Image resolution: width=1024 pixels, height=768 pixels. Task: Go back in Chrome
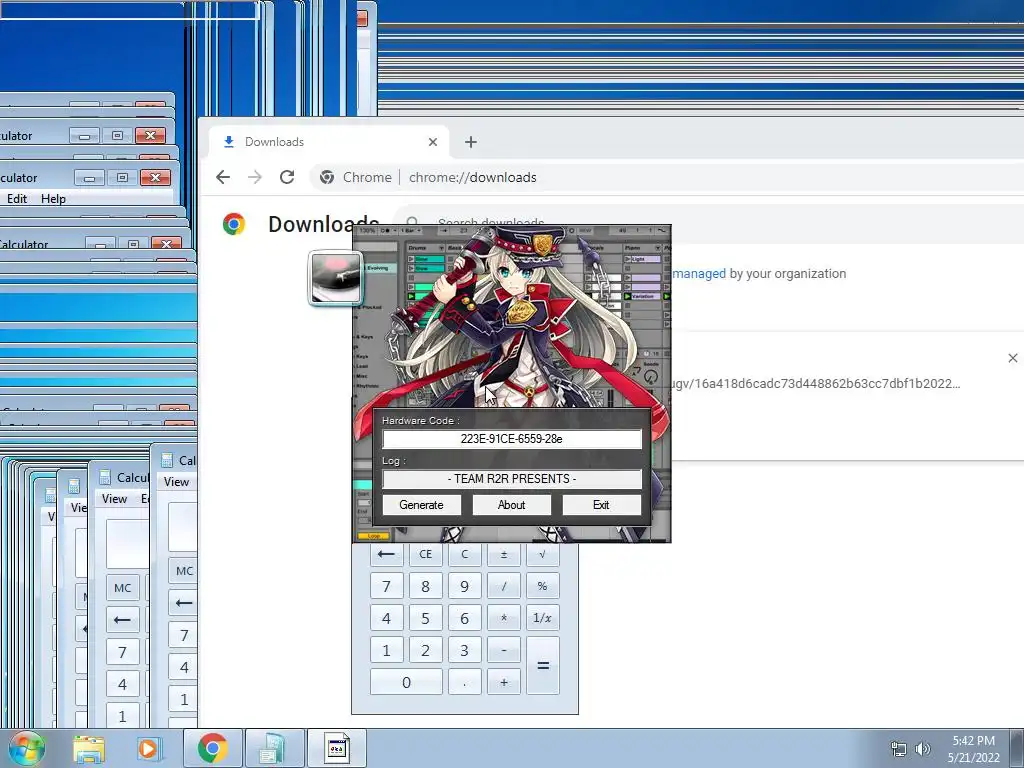point(223,177)
